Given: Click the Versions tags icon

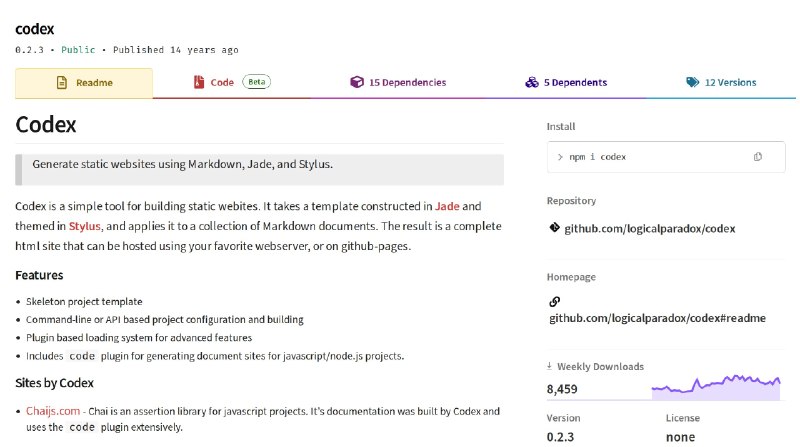Looking at the screenshot, I should coord(692,82).
